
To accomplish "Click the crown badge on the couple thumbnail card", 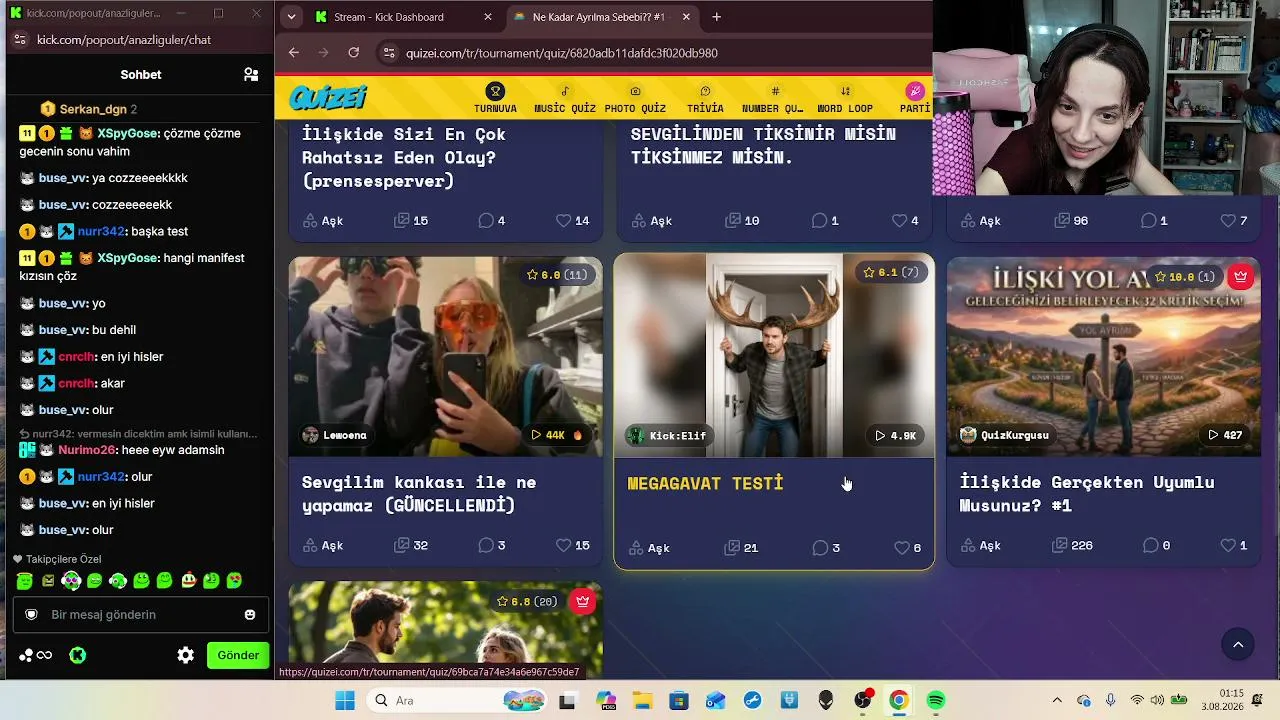I will (x=582, y=601).
